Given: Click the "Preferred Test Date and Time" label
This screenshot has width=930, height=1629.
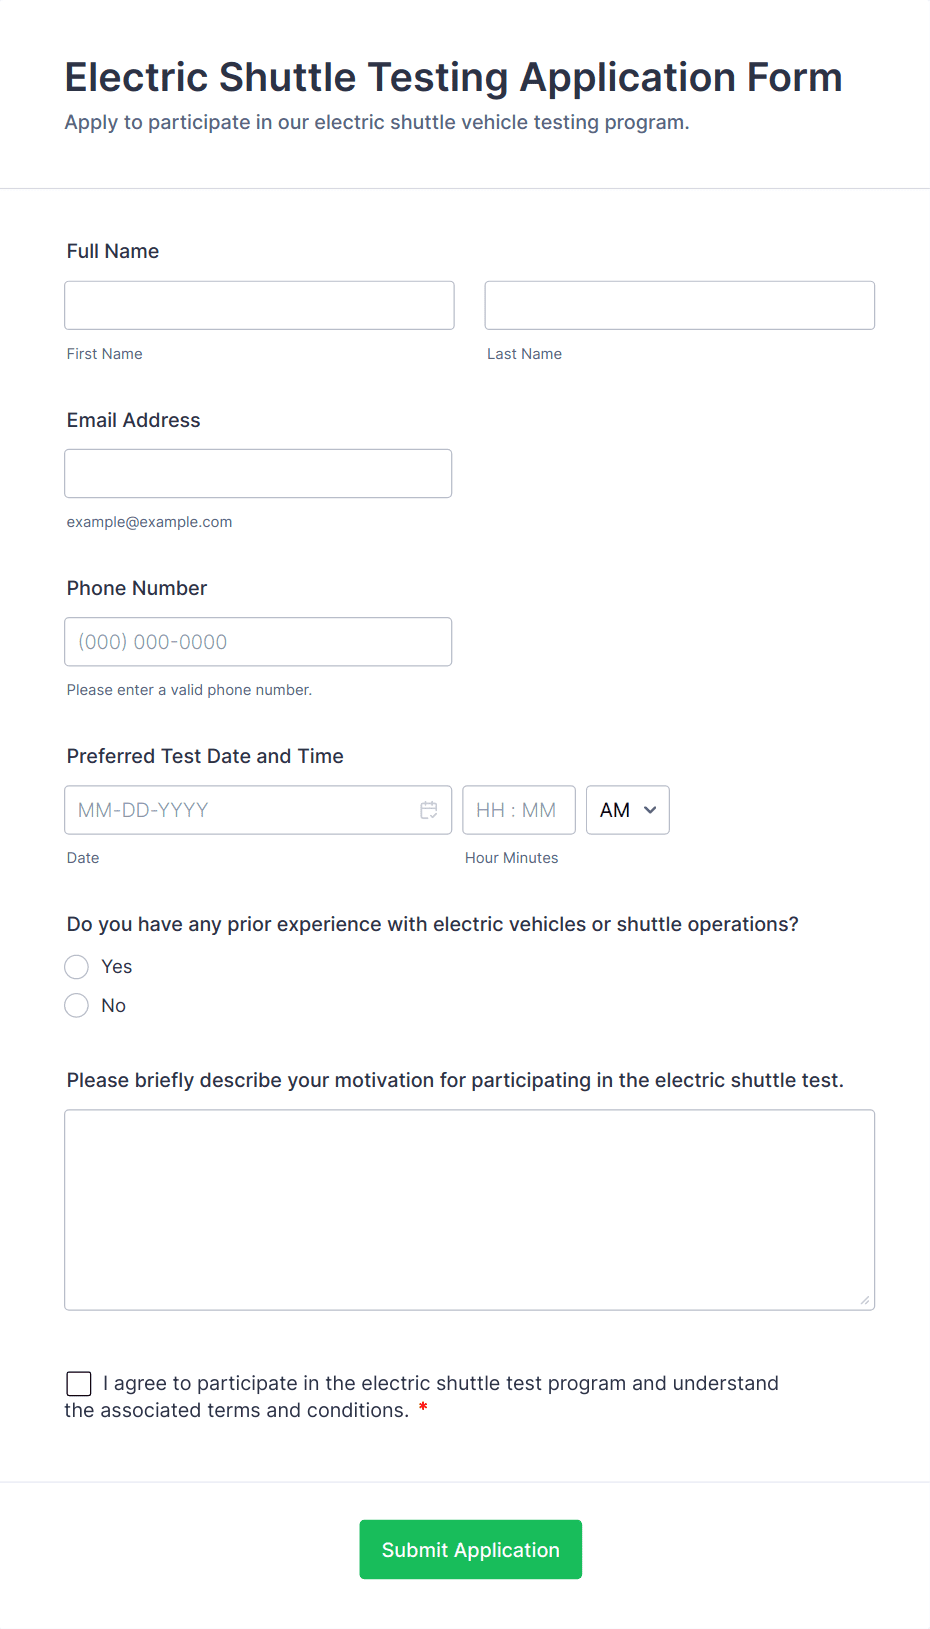Looking at the screenshot, I should coord(205,756).
